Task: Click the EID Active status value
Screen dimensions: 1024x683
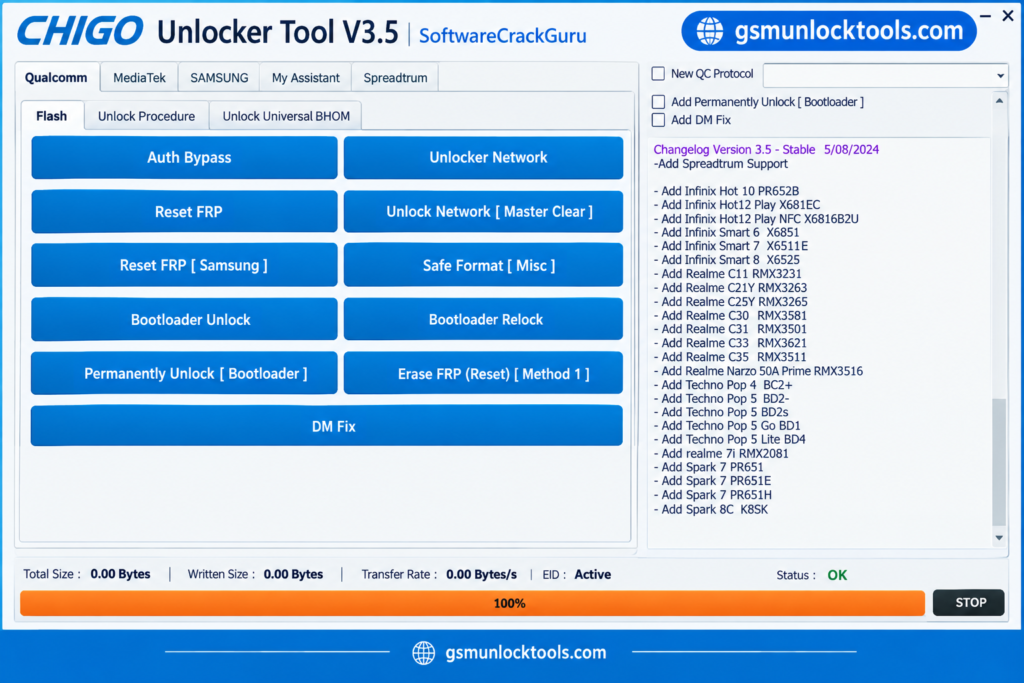Action: 593,575
